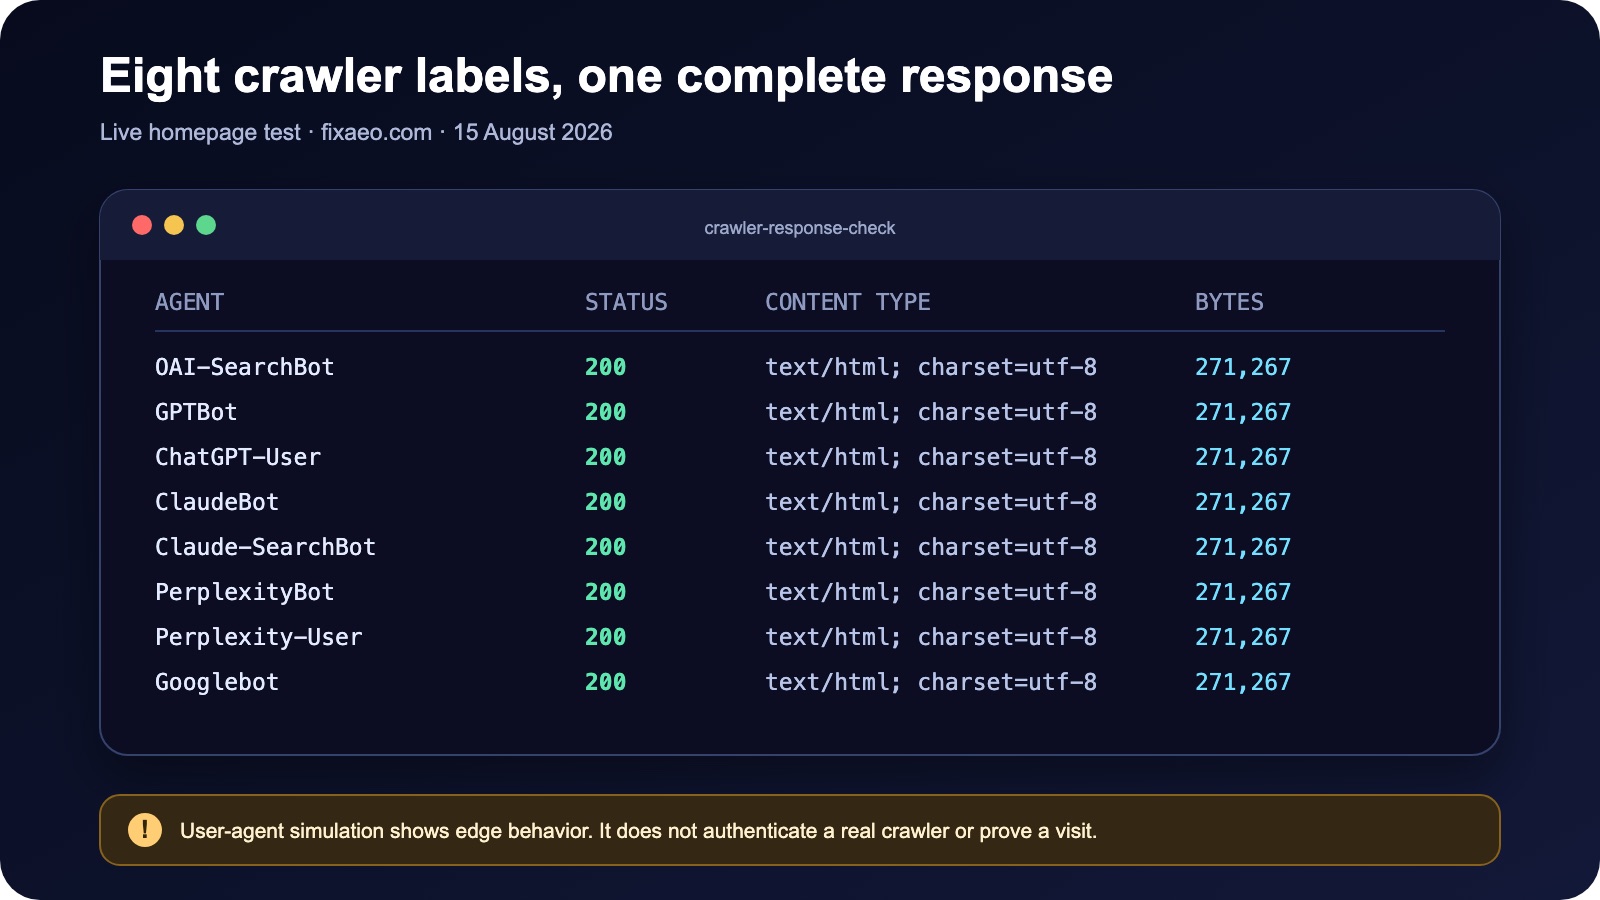Viewport: 1600px width, 900px height.
Task: Click the 200 status for PerplexityBot
Action: [x=606, y=592]
